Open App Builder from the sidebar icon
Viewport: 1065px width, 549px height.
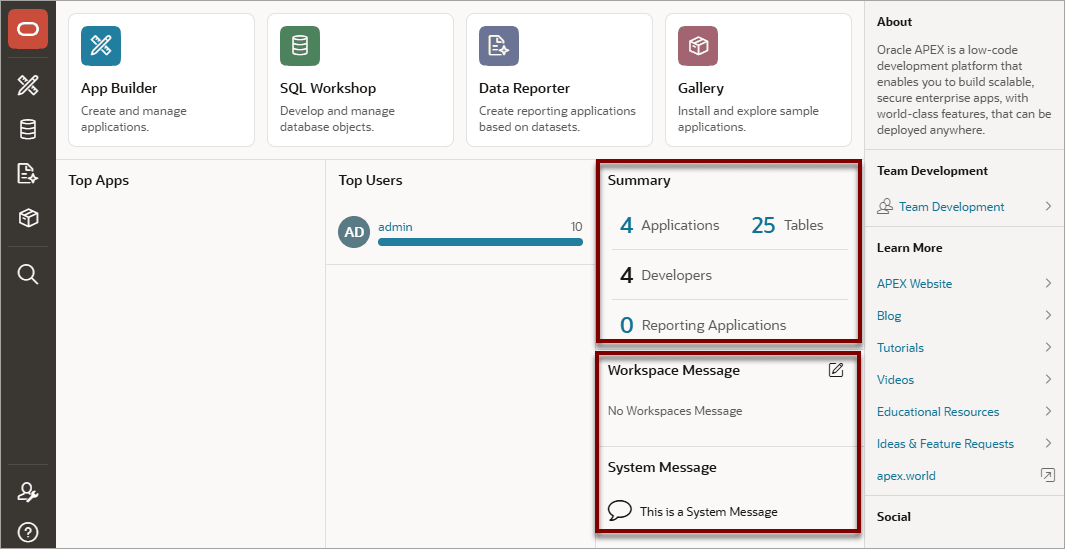coord(28,85)
